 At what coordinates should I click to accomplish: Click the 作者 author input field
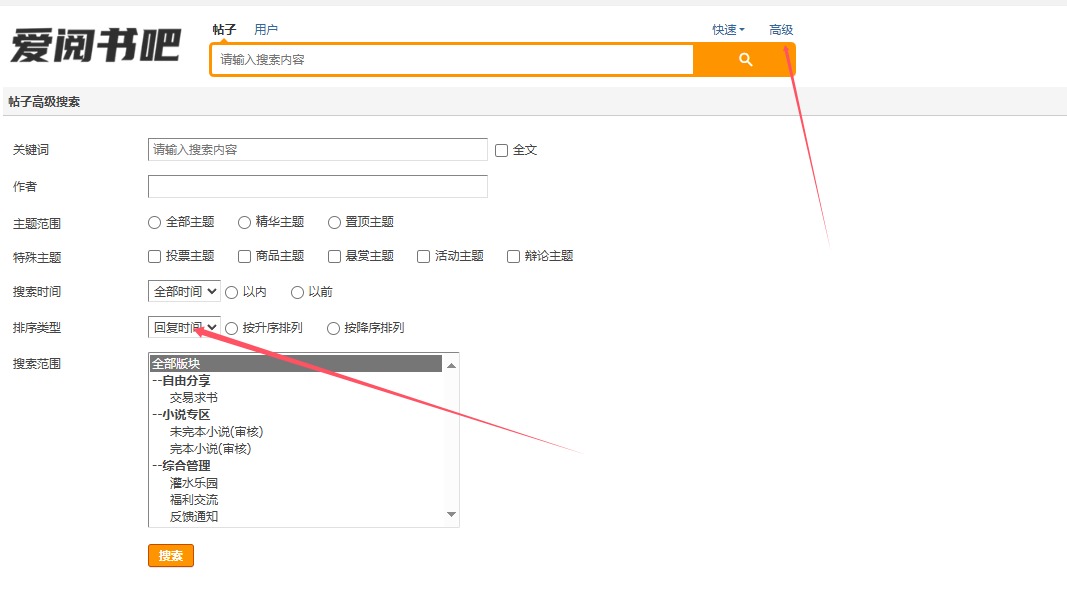(317, 187)
